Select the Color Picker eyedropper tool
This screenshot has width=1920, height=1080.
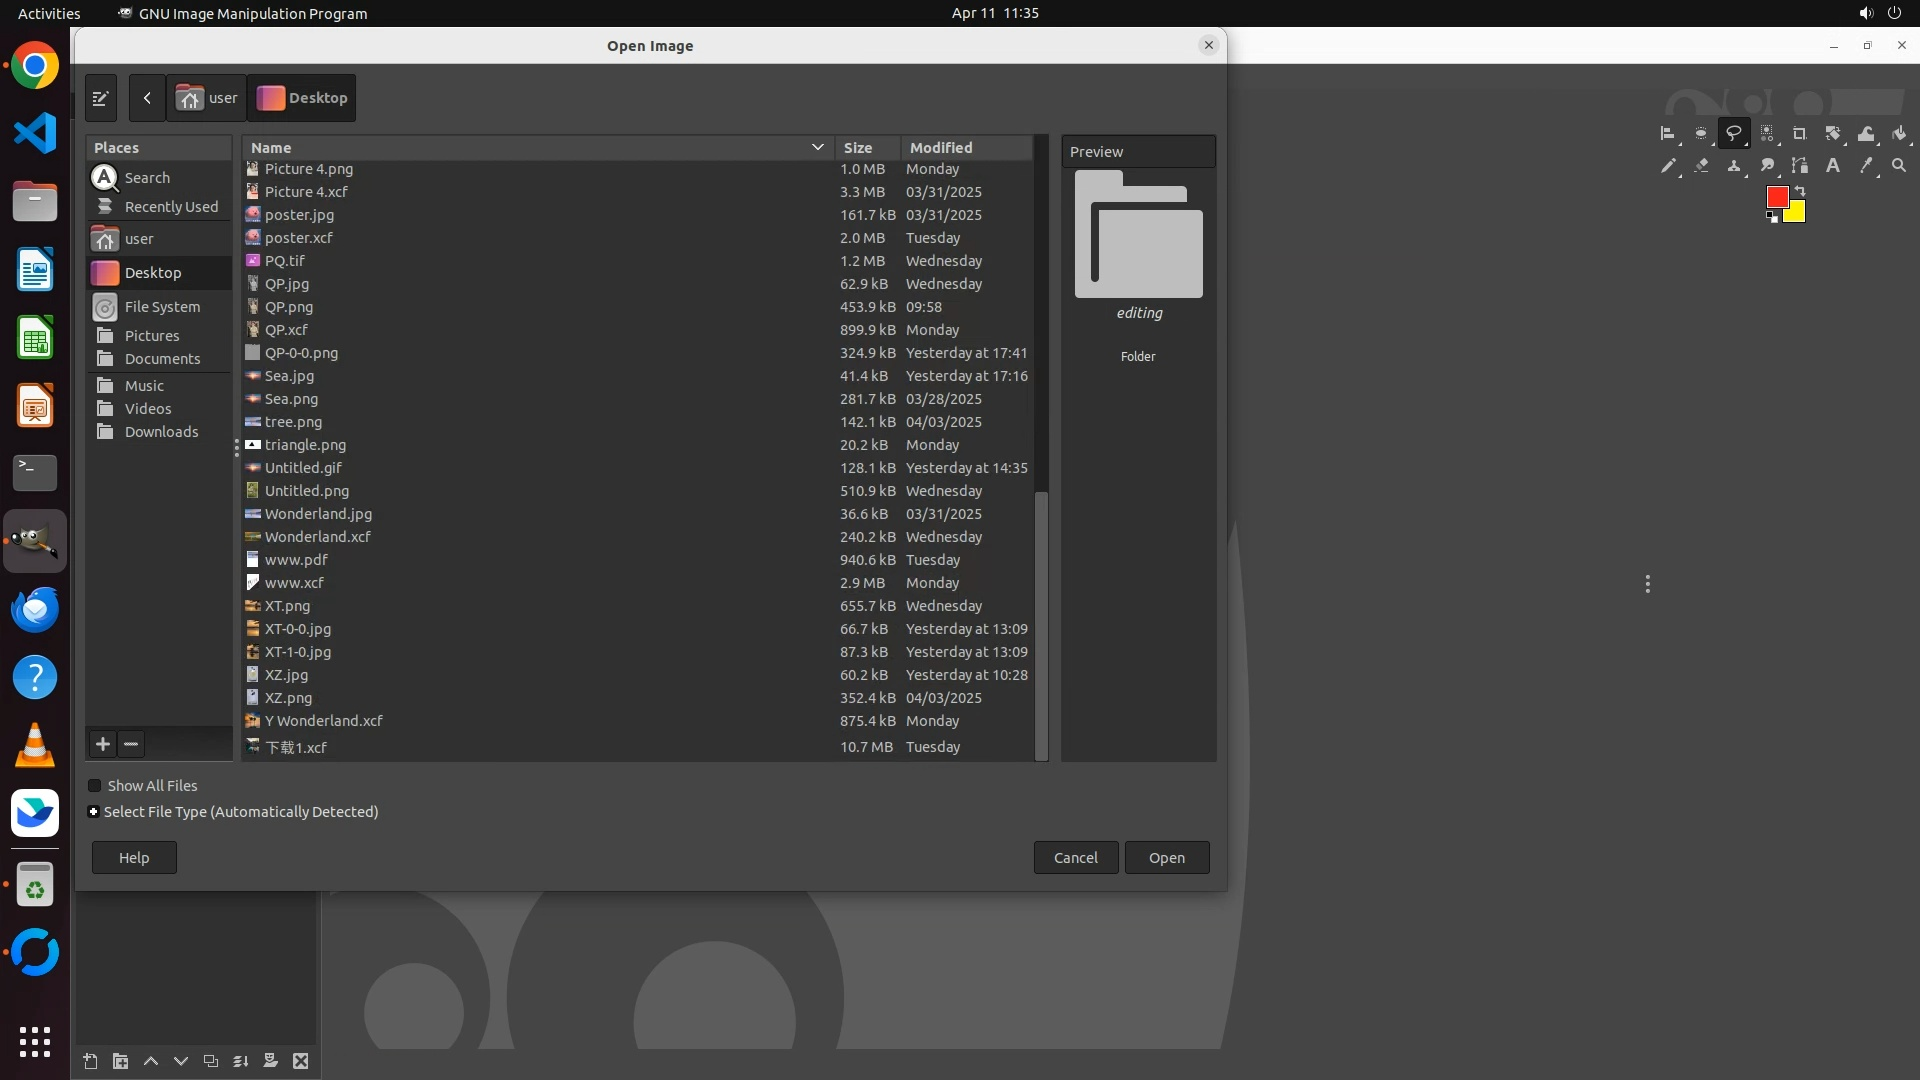1866,166
